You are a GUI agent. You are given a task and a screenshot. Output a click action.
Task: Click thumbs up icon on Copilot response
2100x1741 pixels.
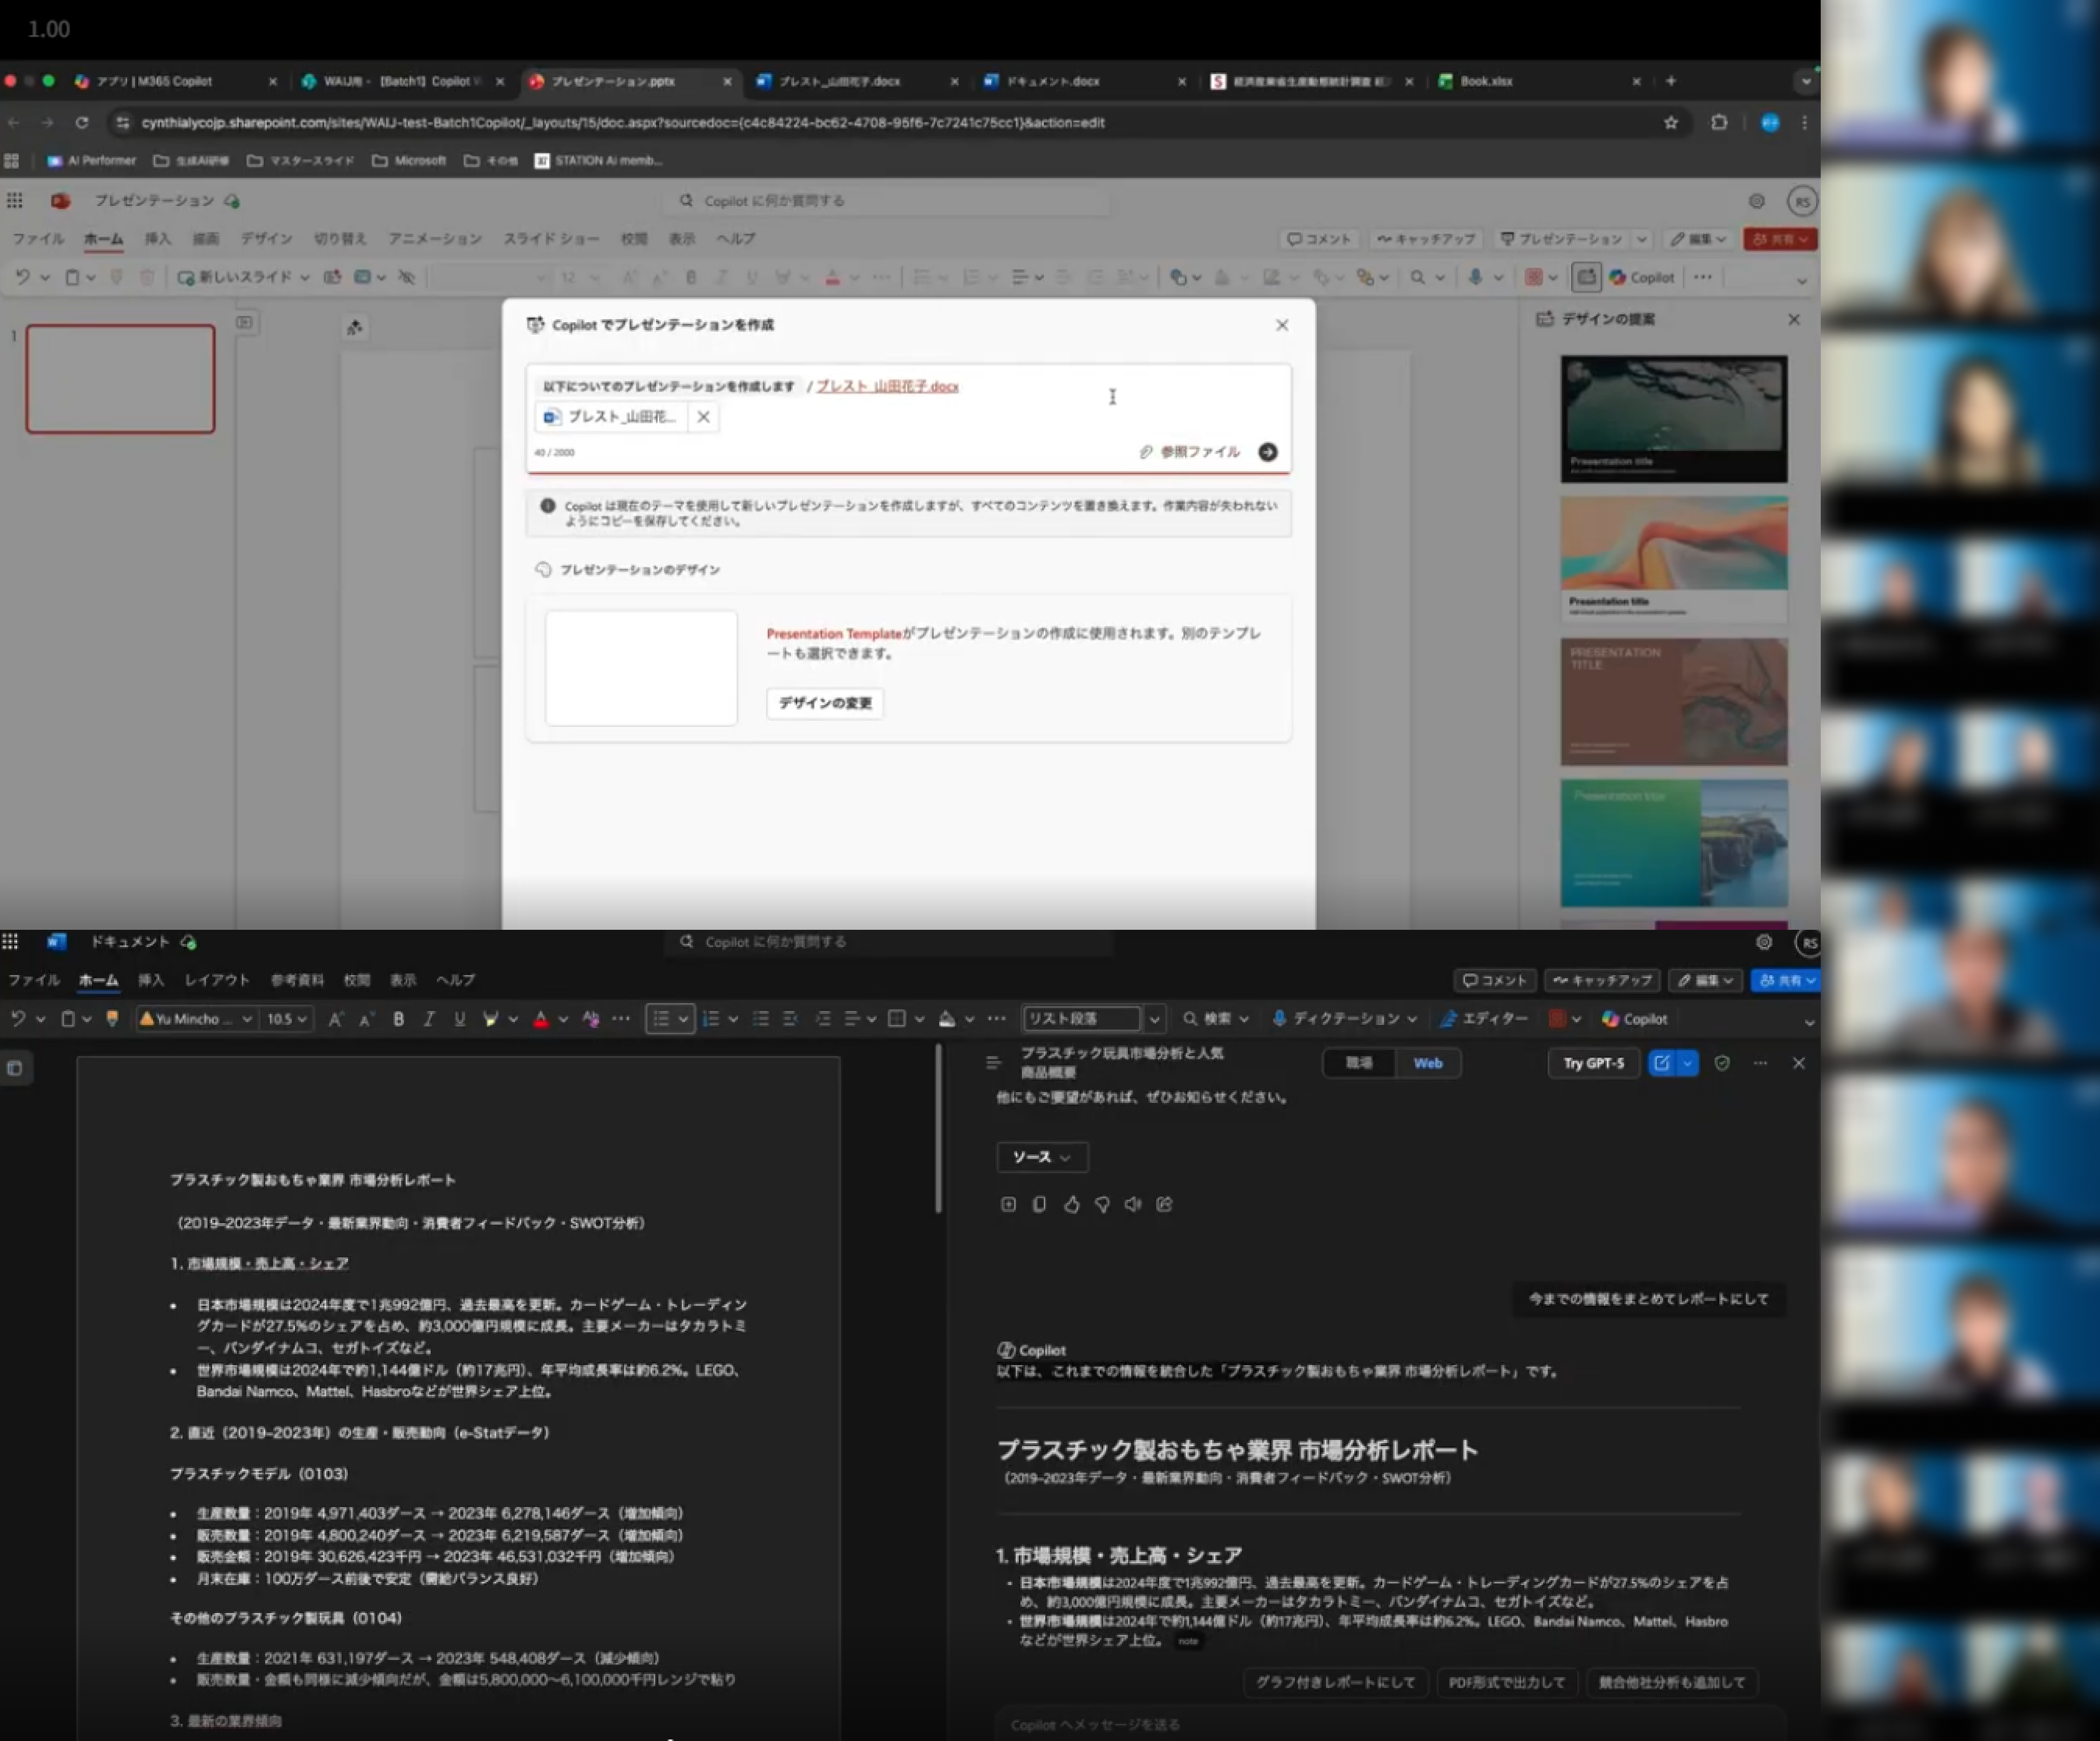coord(1071,1205)
